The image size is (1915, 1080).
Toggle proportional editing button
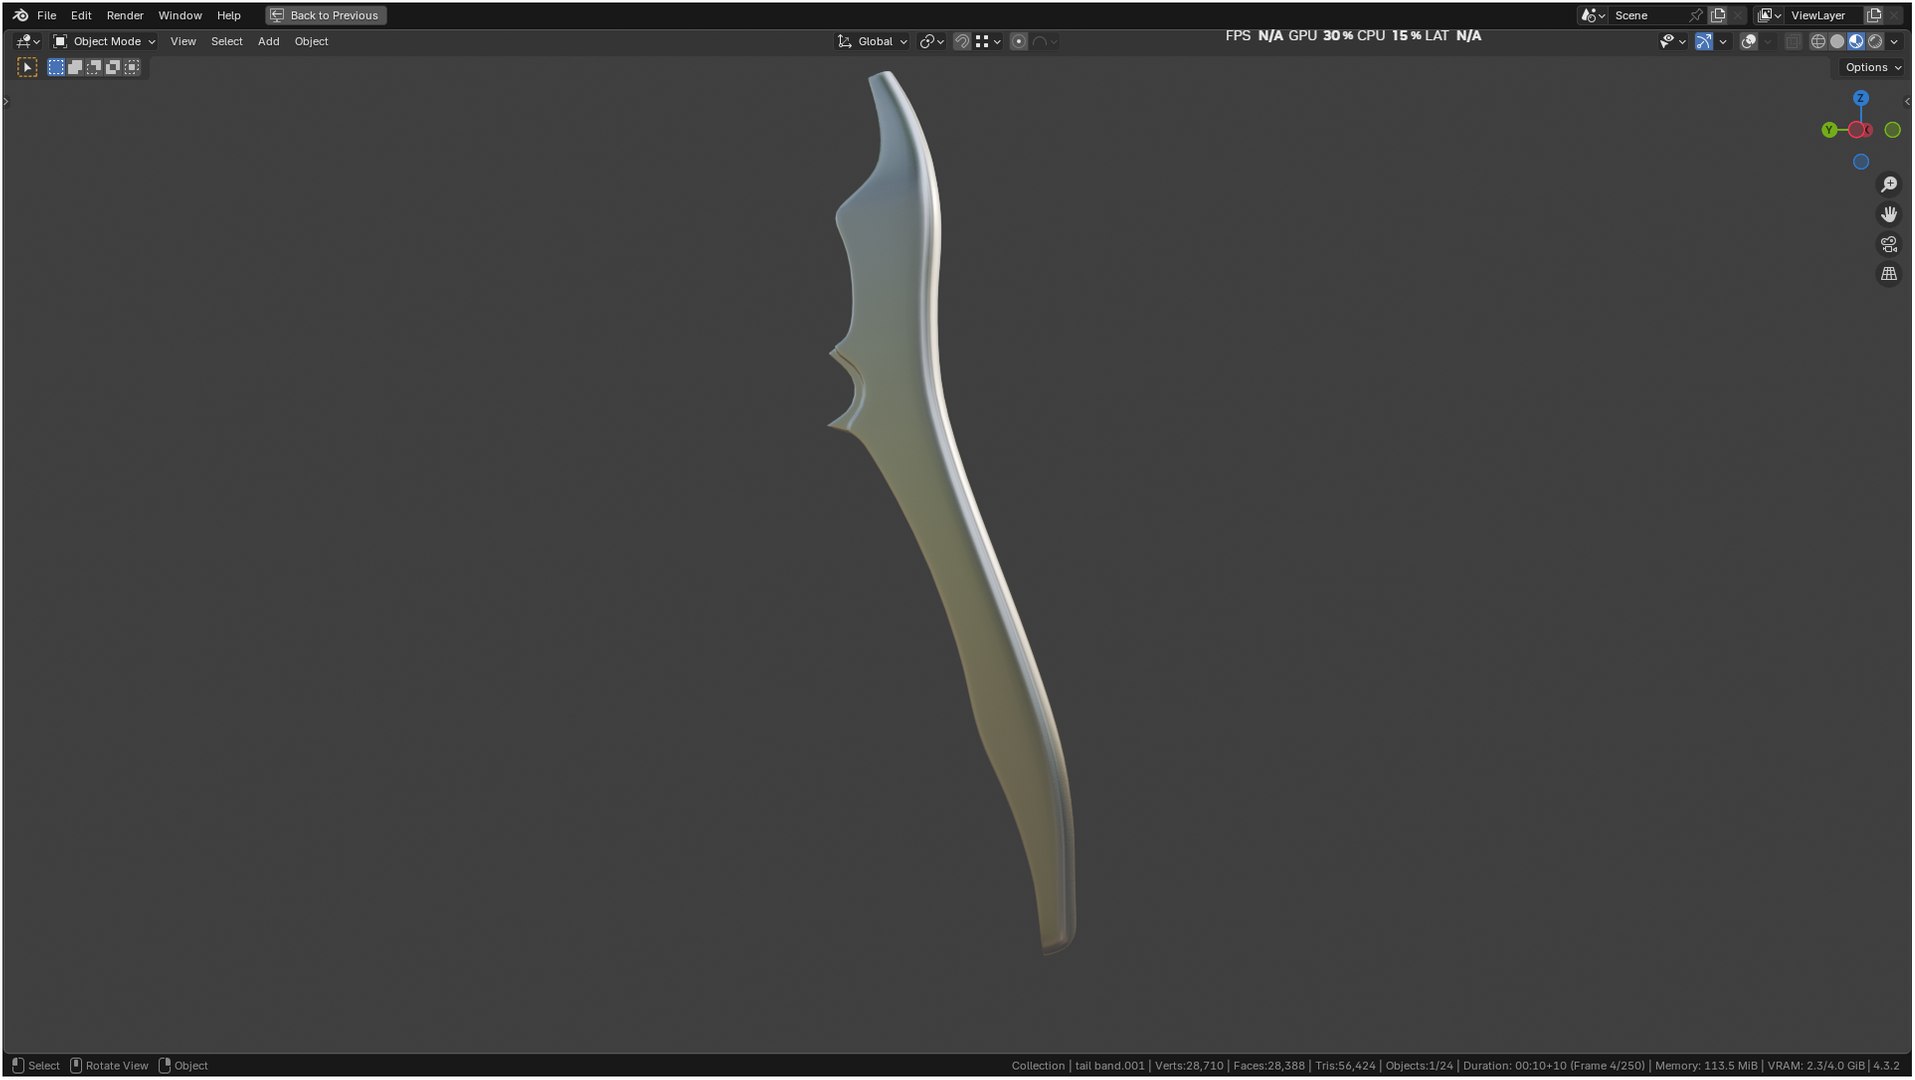point(1018,41)
